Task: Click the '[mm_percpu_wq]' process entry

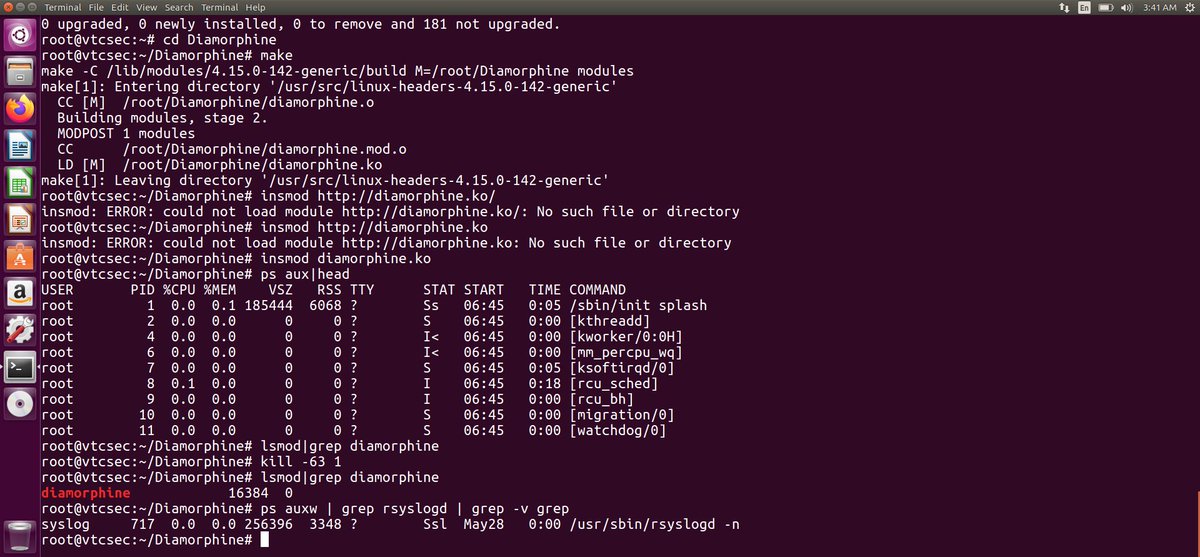Action: coord(626,352)
